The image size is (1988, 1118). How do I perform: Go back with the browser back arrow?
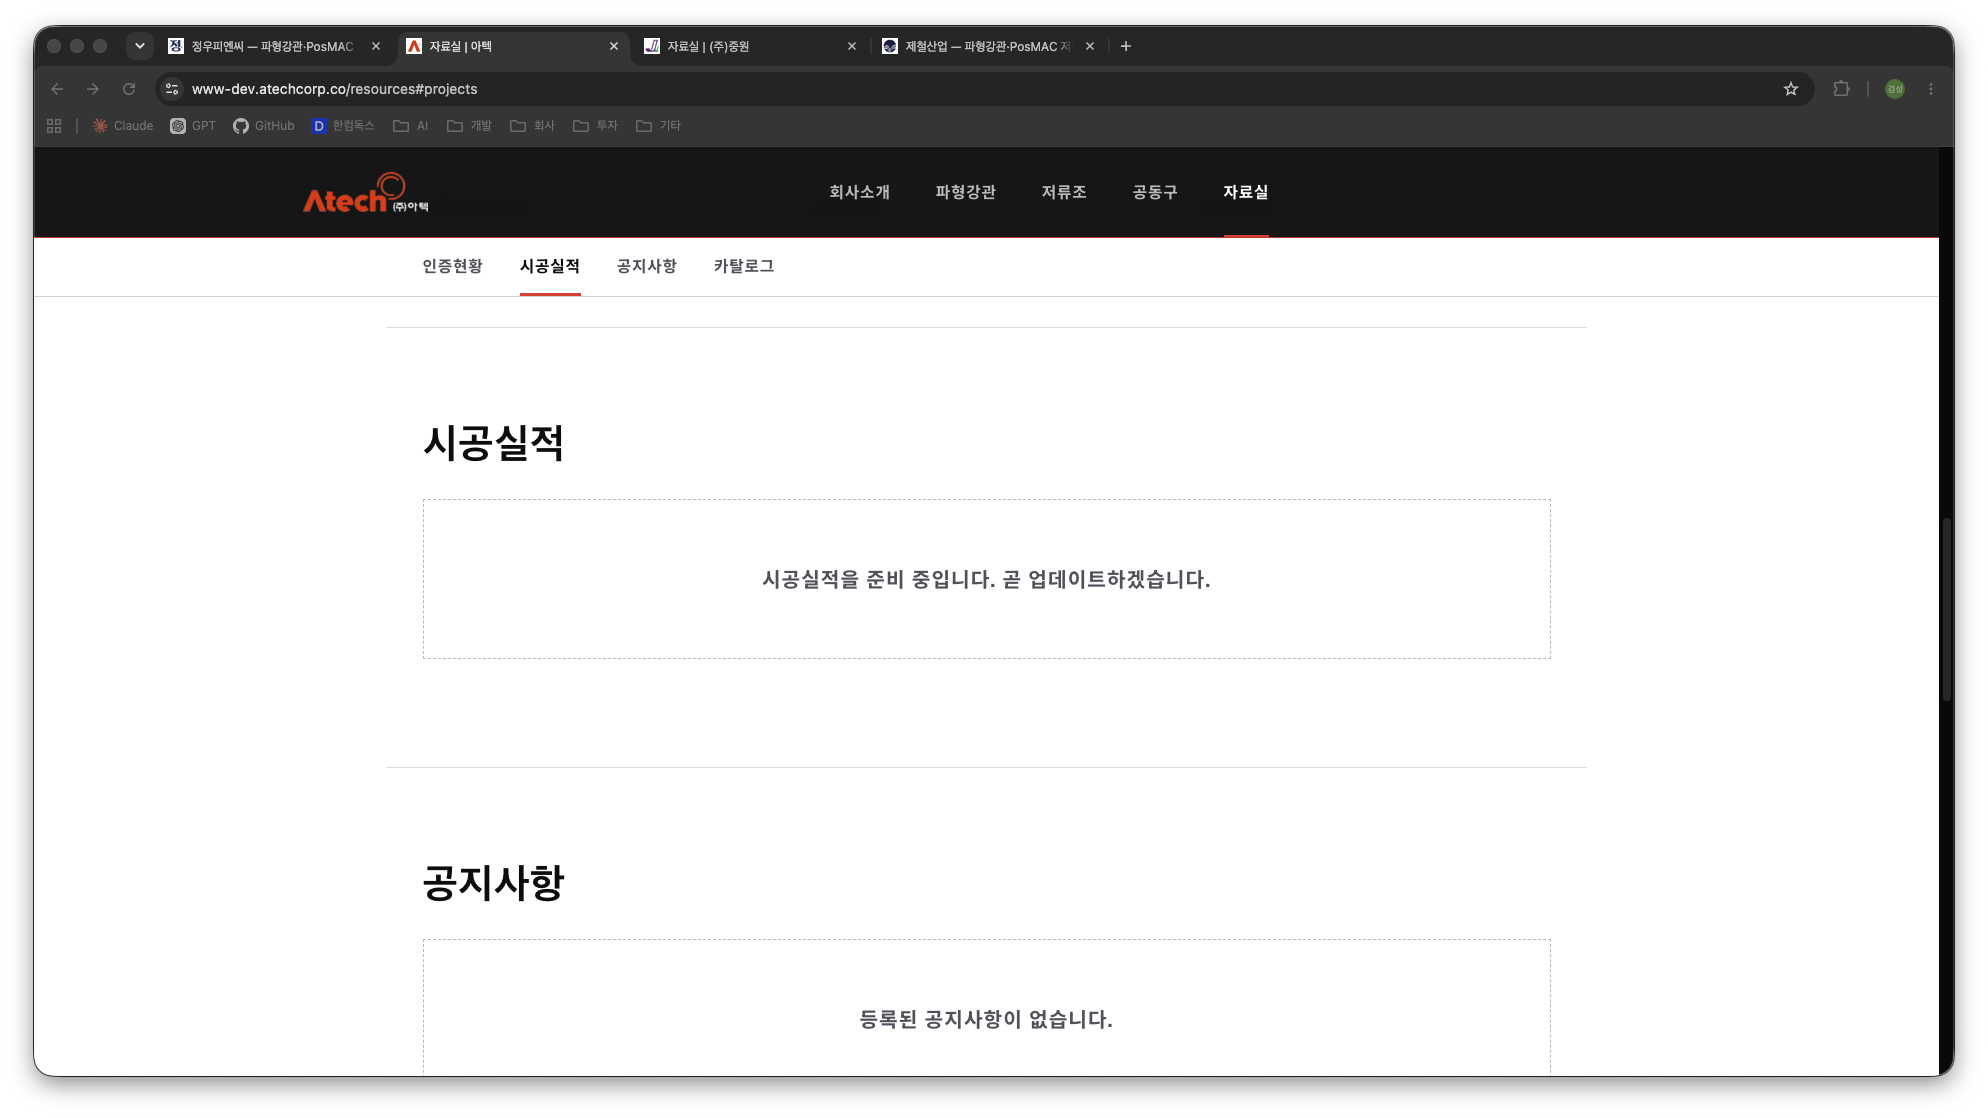click(x=57, y=89)
